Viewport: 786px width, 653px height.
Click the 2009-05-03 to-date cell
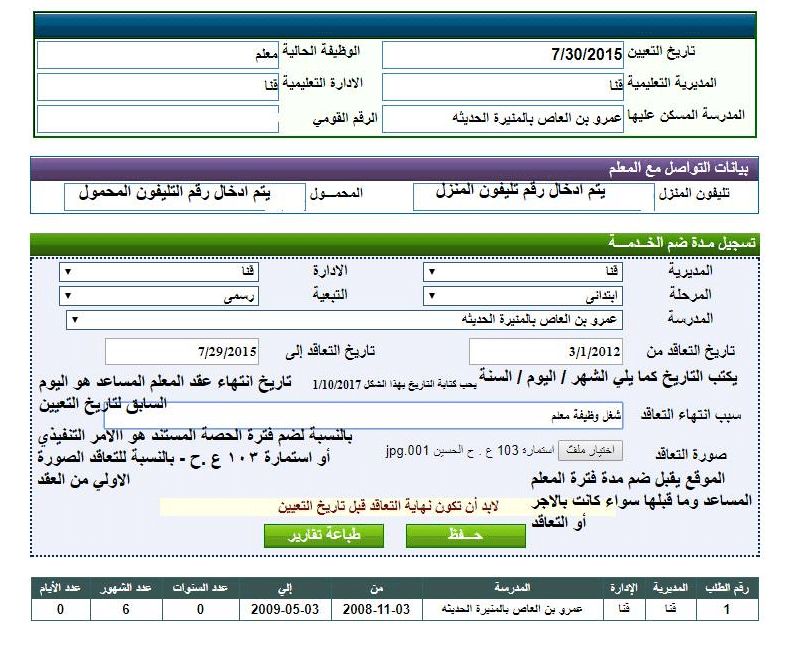pyautogui.click(x=285, y=609)
